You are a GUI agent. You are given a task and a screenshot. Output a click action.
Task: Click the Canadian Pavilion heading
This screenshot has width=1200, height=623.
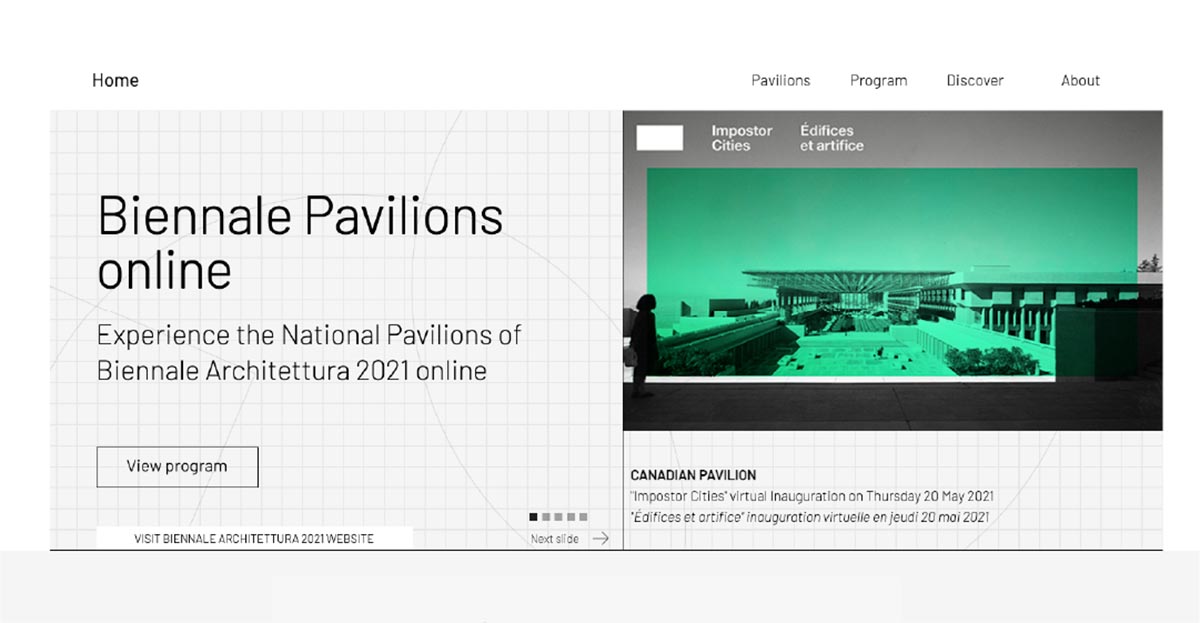(693, 475)
